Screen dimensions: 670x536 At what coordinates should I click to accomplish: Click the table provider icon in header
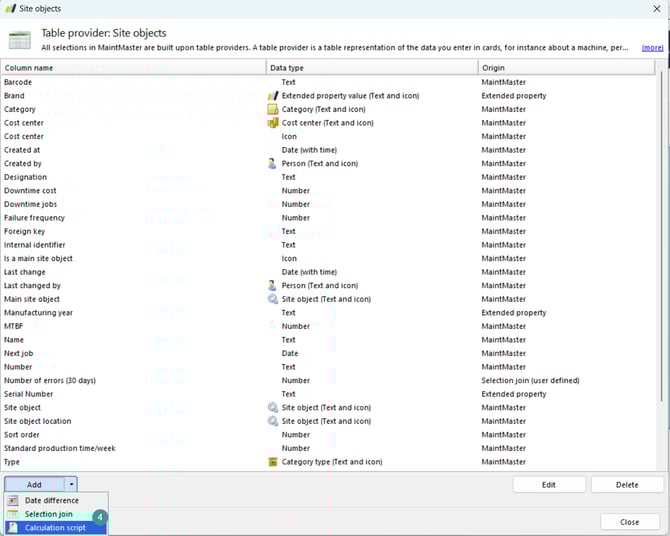pos(19,40)
